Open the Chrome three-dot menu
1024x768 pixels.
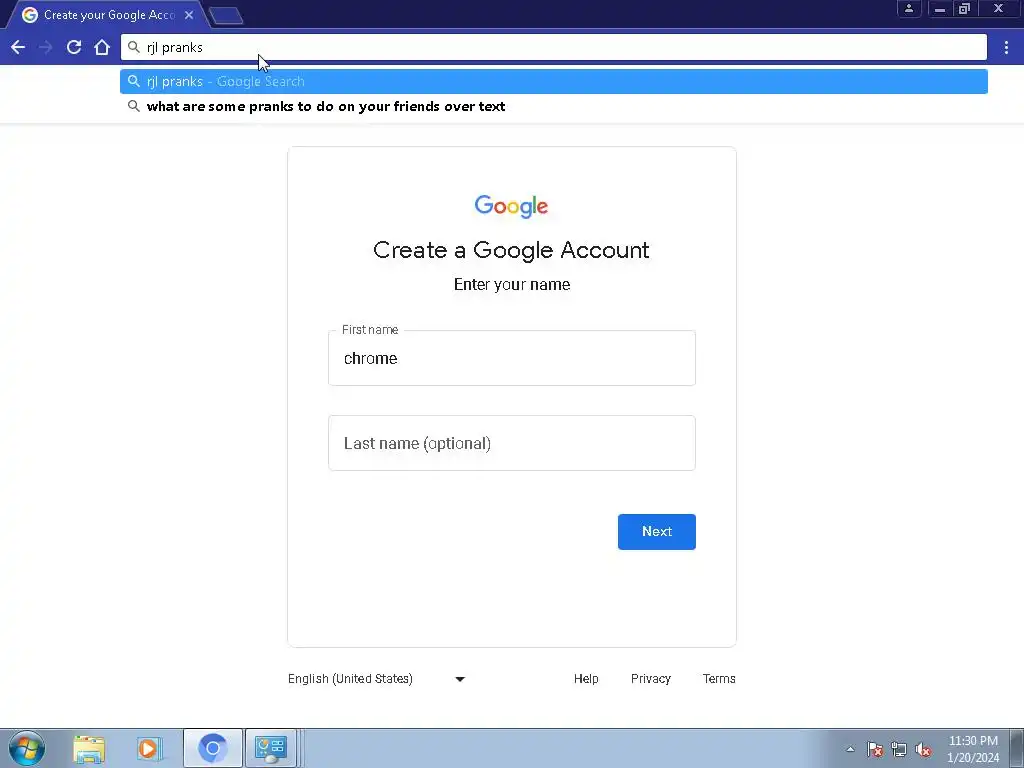tap(1006, 47)
